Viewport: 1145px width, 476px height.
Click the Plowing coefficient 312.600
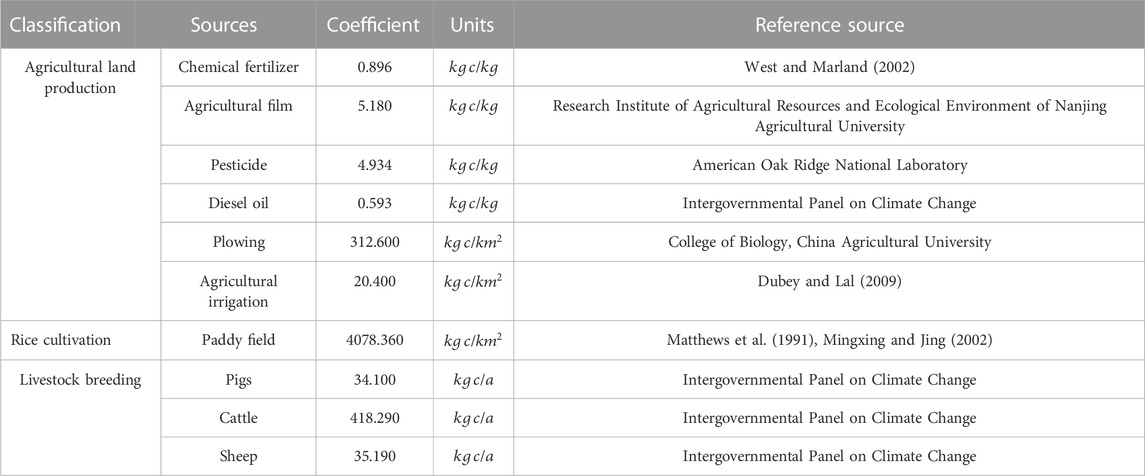coord(373,242)
